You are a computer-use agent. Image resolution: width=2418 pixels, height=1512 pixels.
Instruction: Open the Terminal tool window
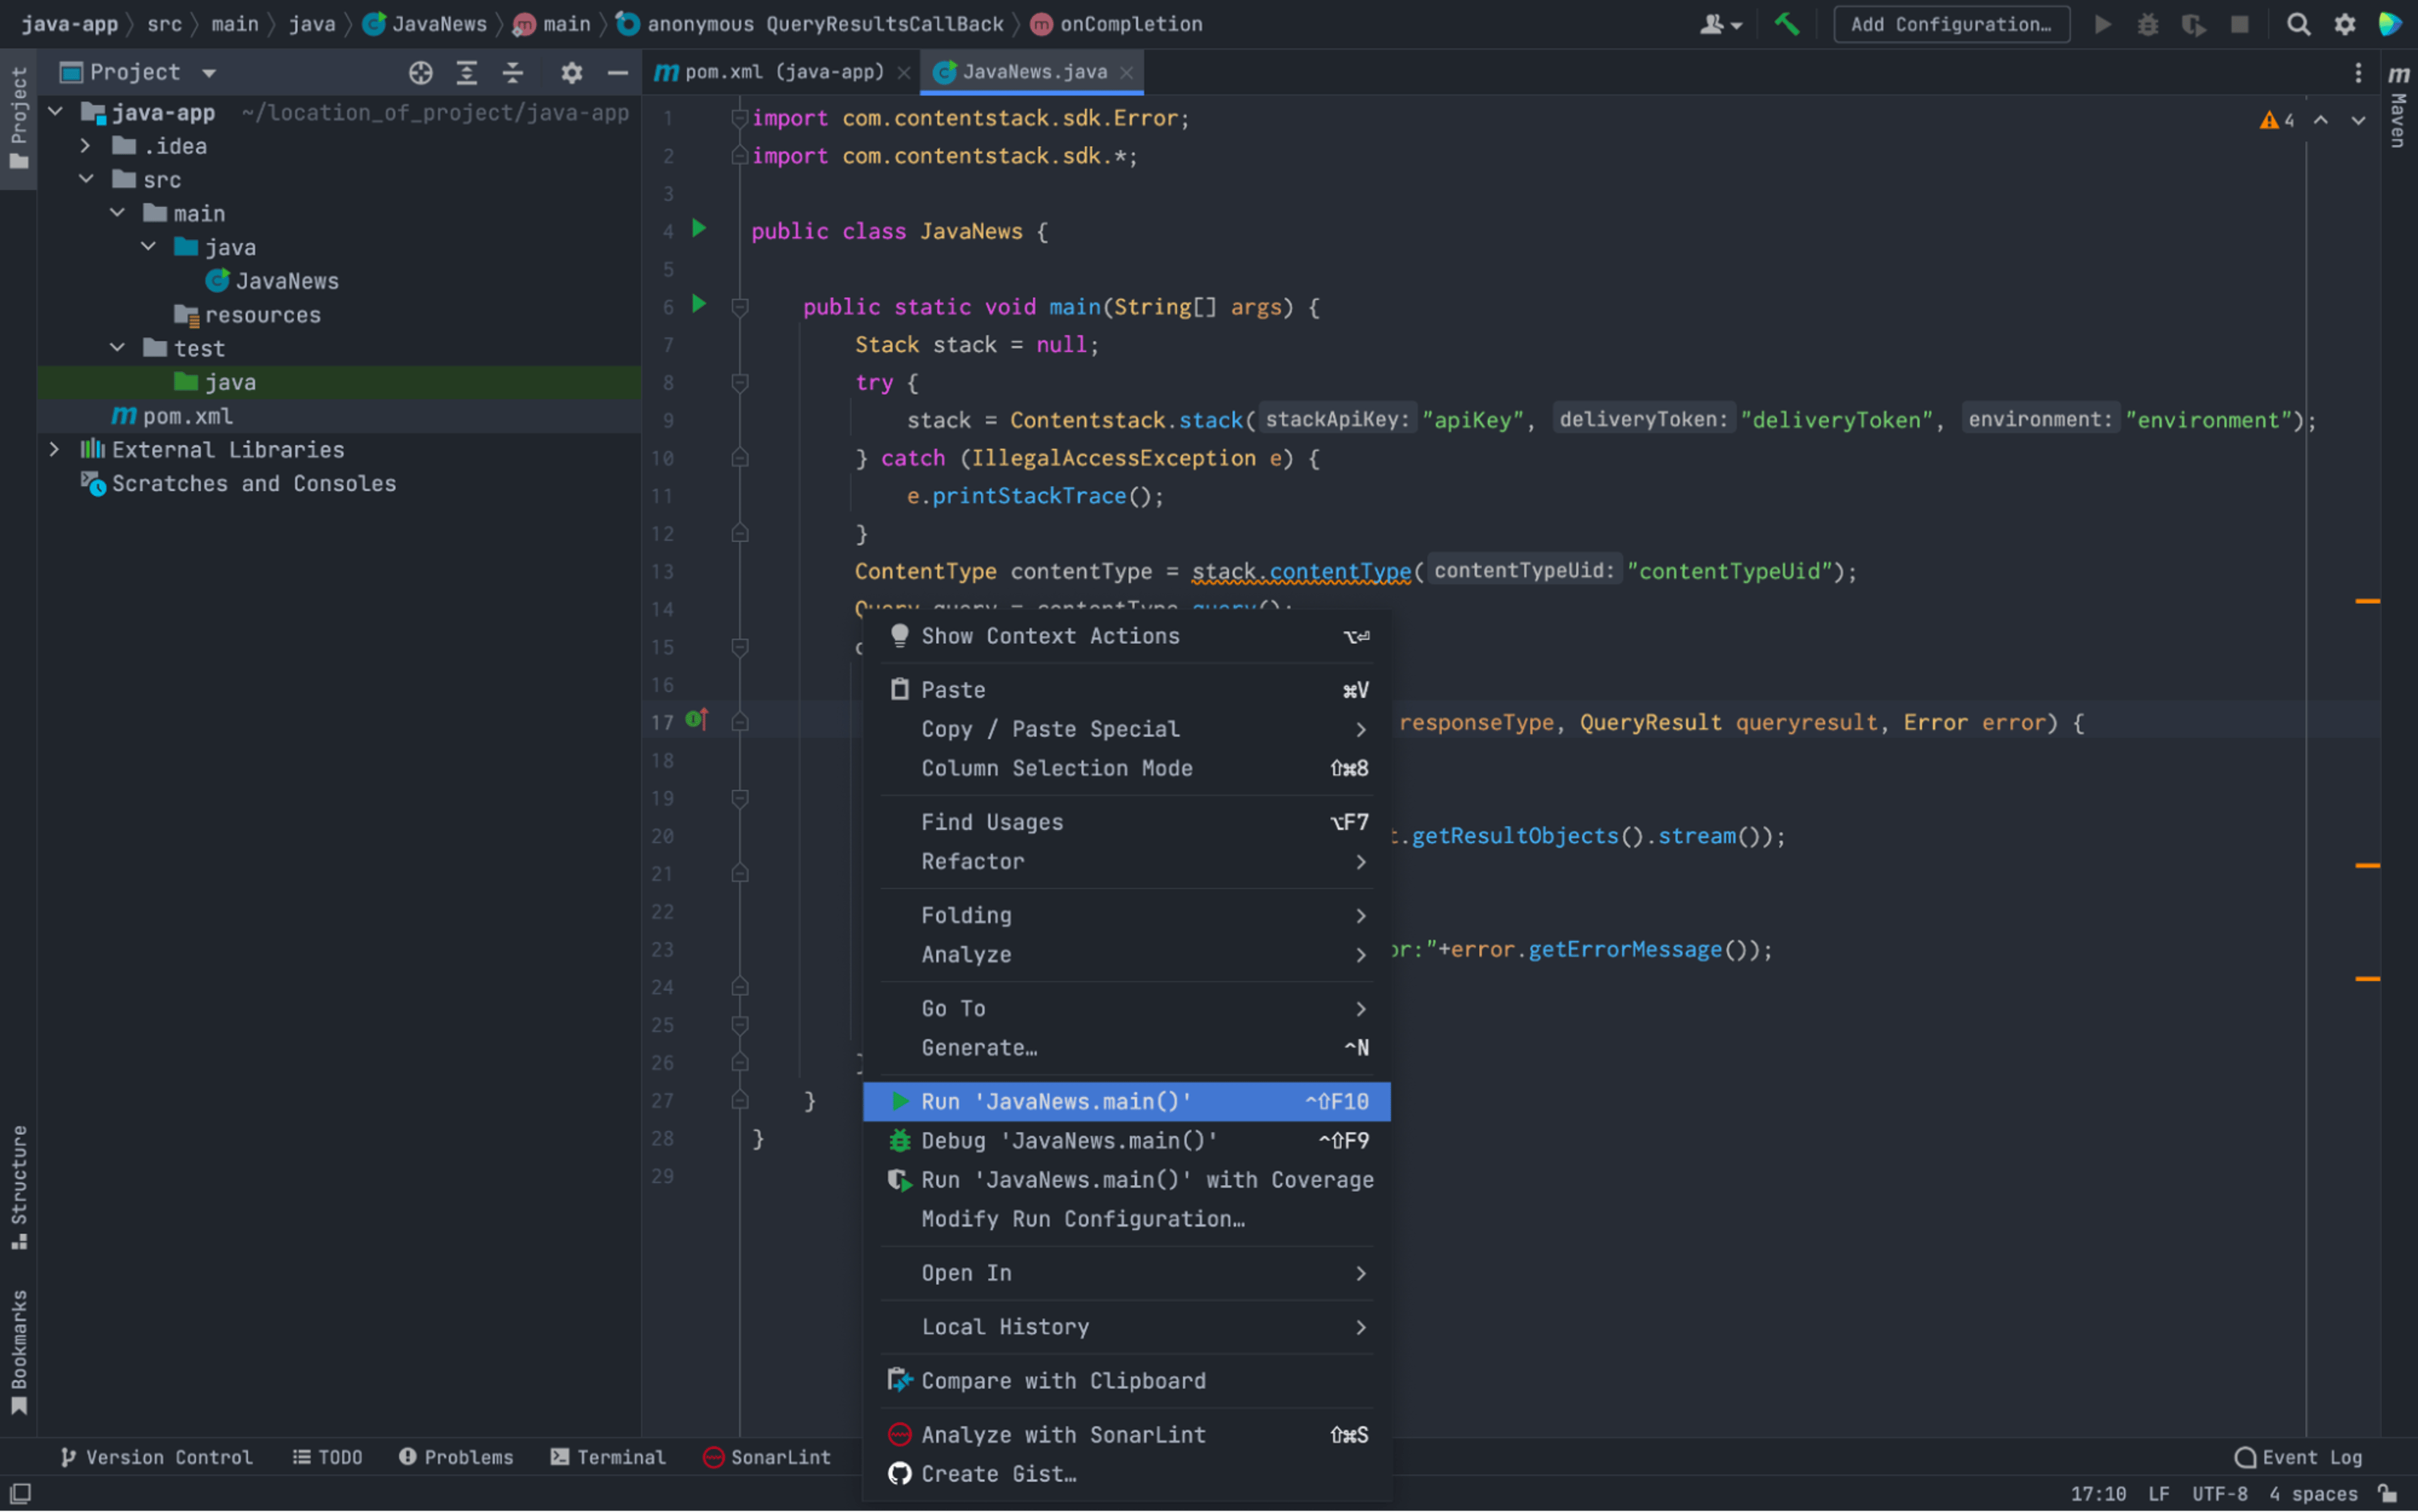(608, 1457)
